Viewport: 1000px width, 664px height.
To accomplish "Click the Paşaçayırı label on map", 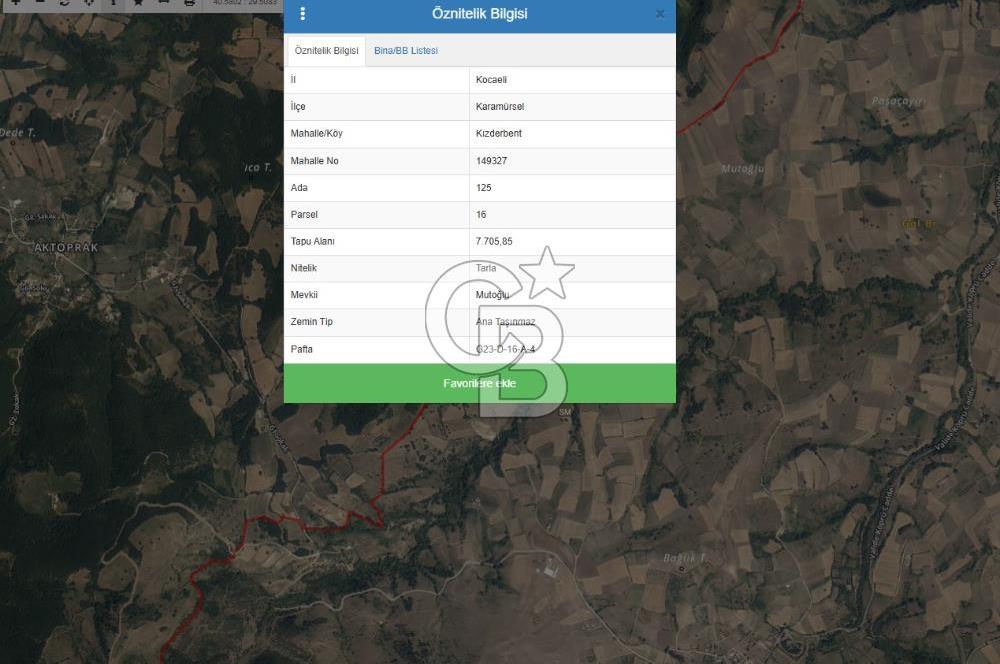I will click(x=899, y=101).
